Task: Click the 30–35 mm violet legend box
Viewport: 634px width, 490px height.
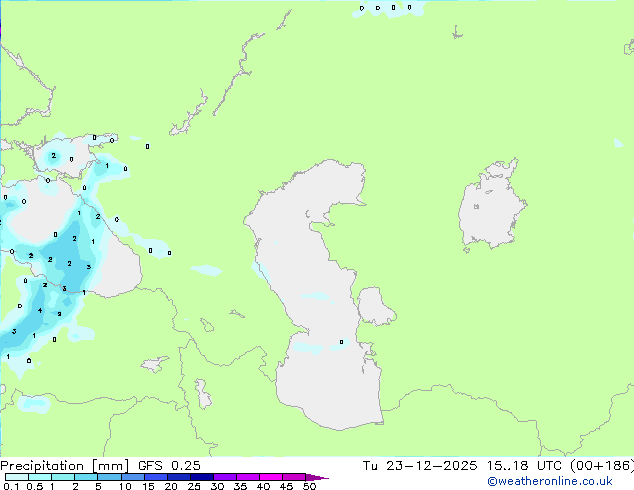Action: [x=225, y=477]
